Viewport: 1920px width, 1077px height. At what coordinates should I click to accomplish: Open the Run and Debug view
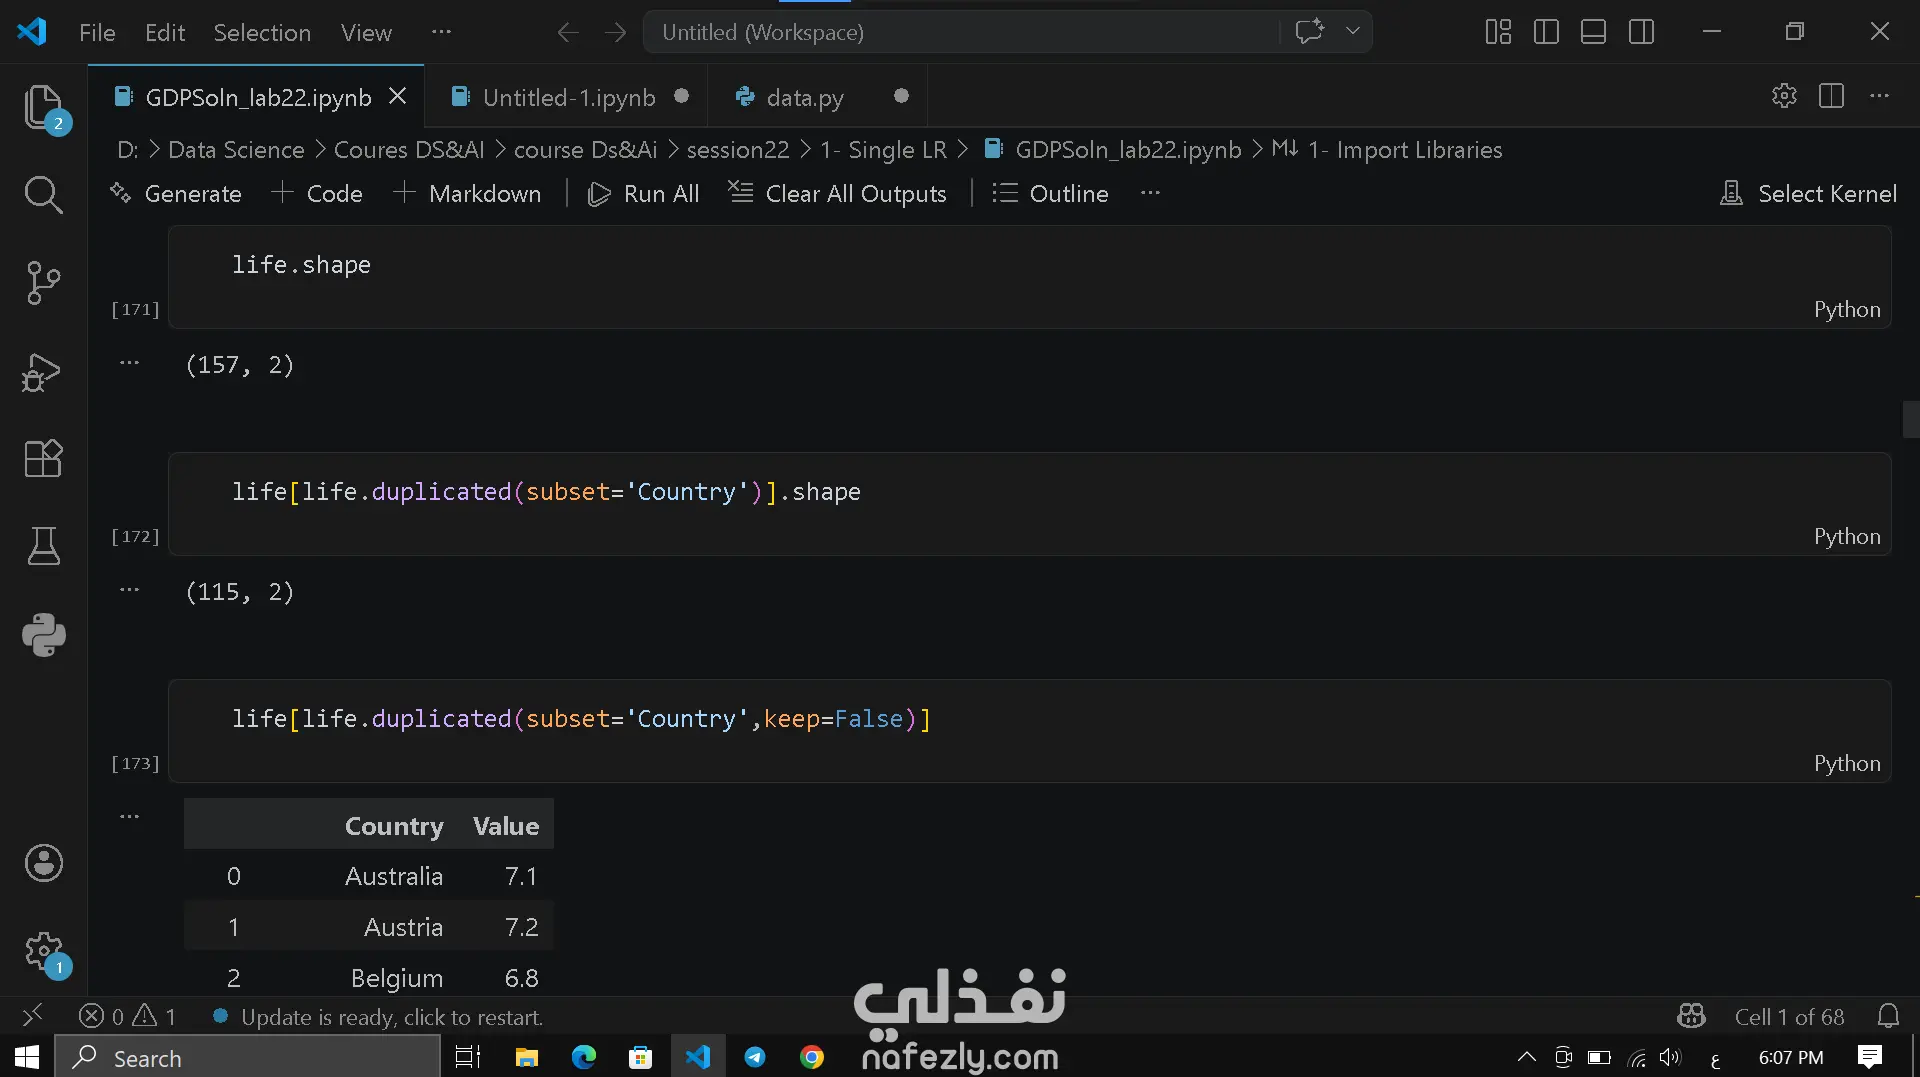(43, 371)
